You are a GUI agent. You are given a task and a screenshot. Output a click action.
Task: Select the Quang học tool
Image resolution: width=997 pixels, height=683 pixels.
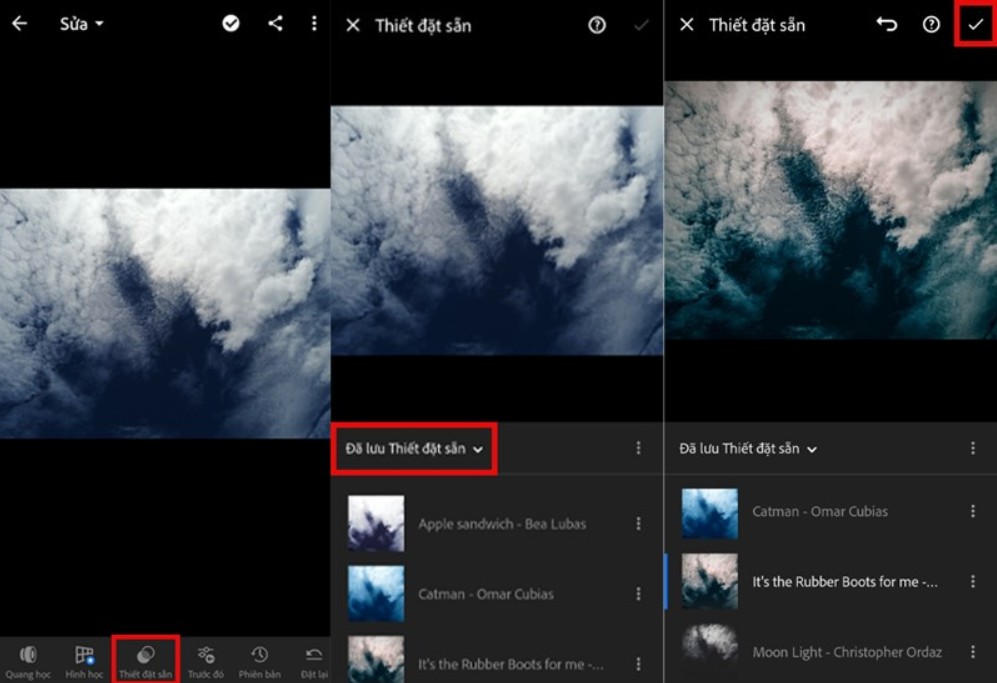[x=28, y=661]
